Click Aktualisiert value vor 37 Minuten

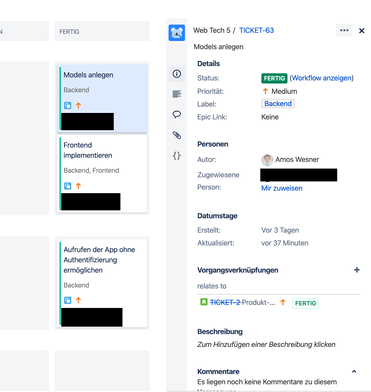coord(285,243)
